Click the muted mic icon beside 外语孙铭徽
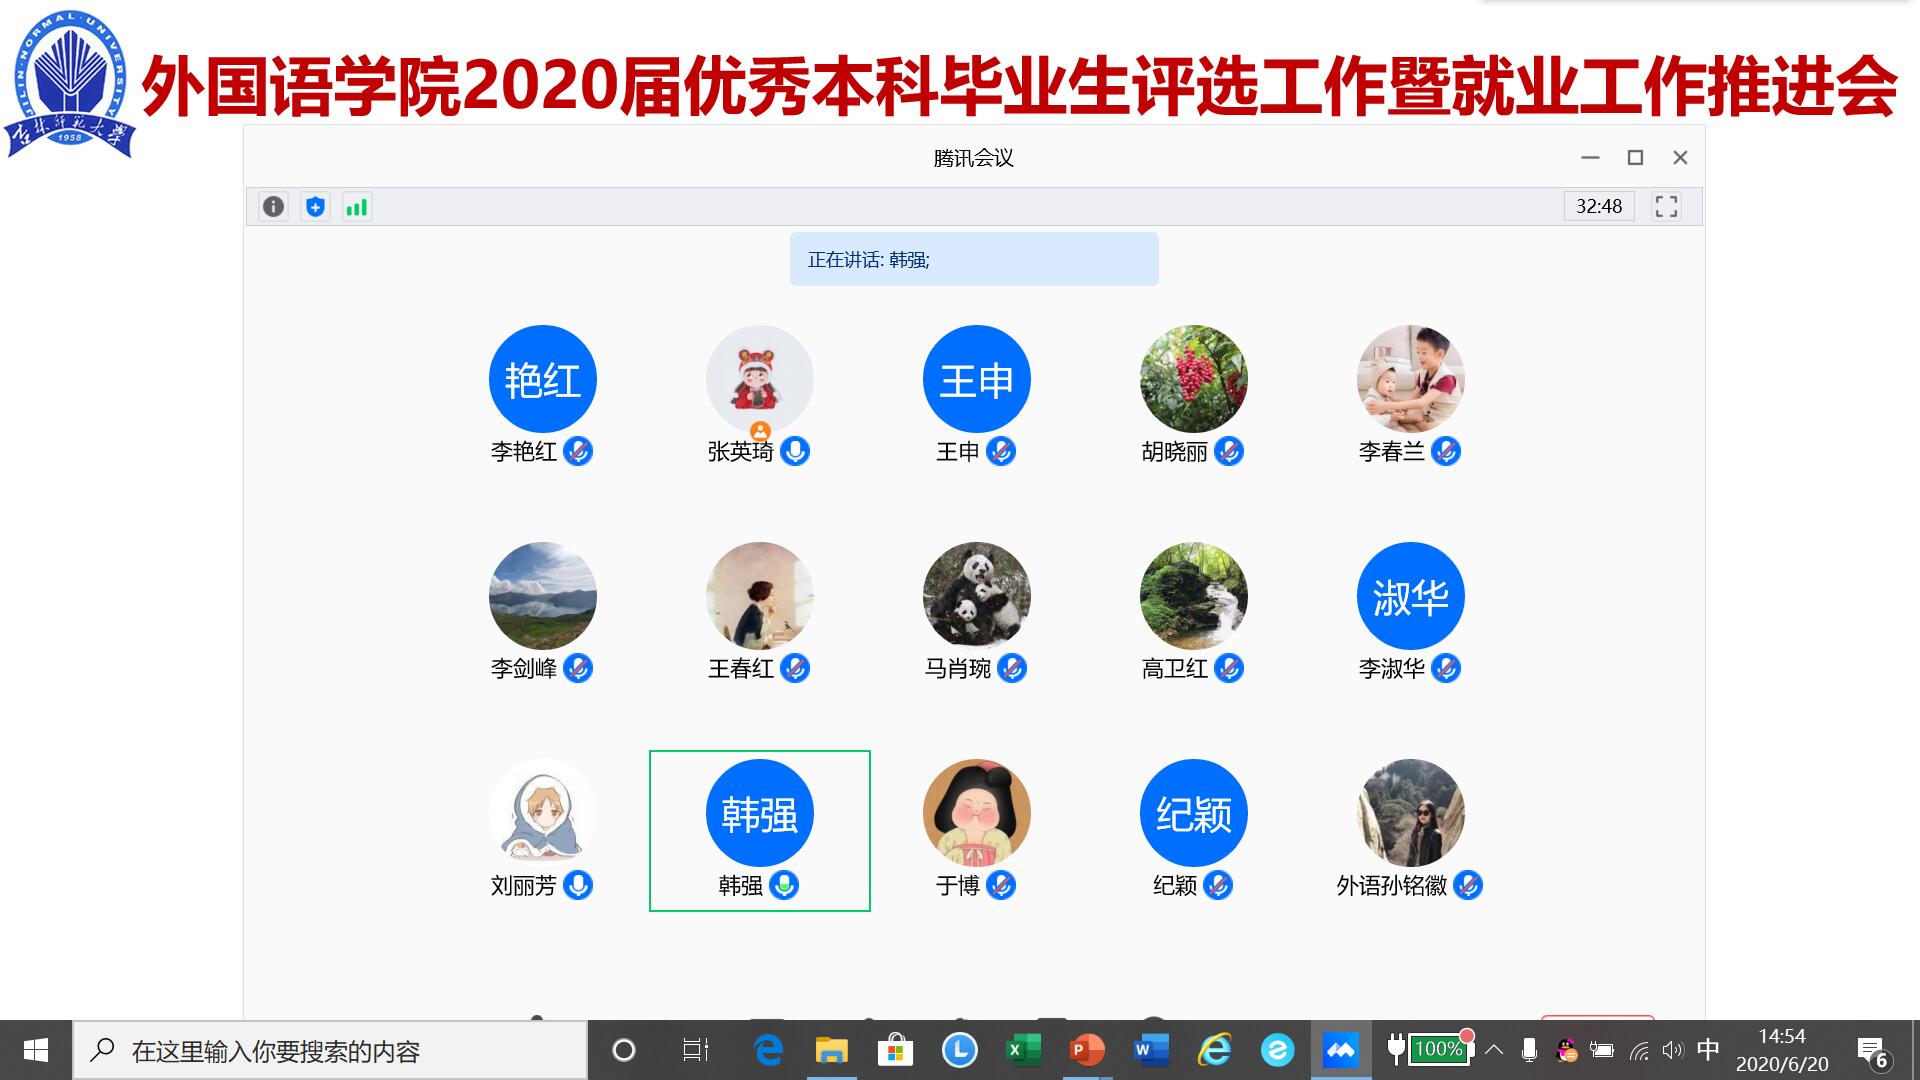 [1468, 885]
